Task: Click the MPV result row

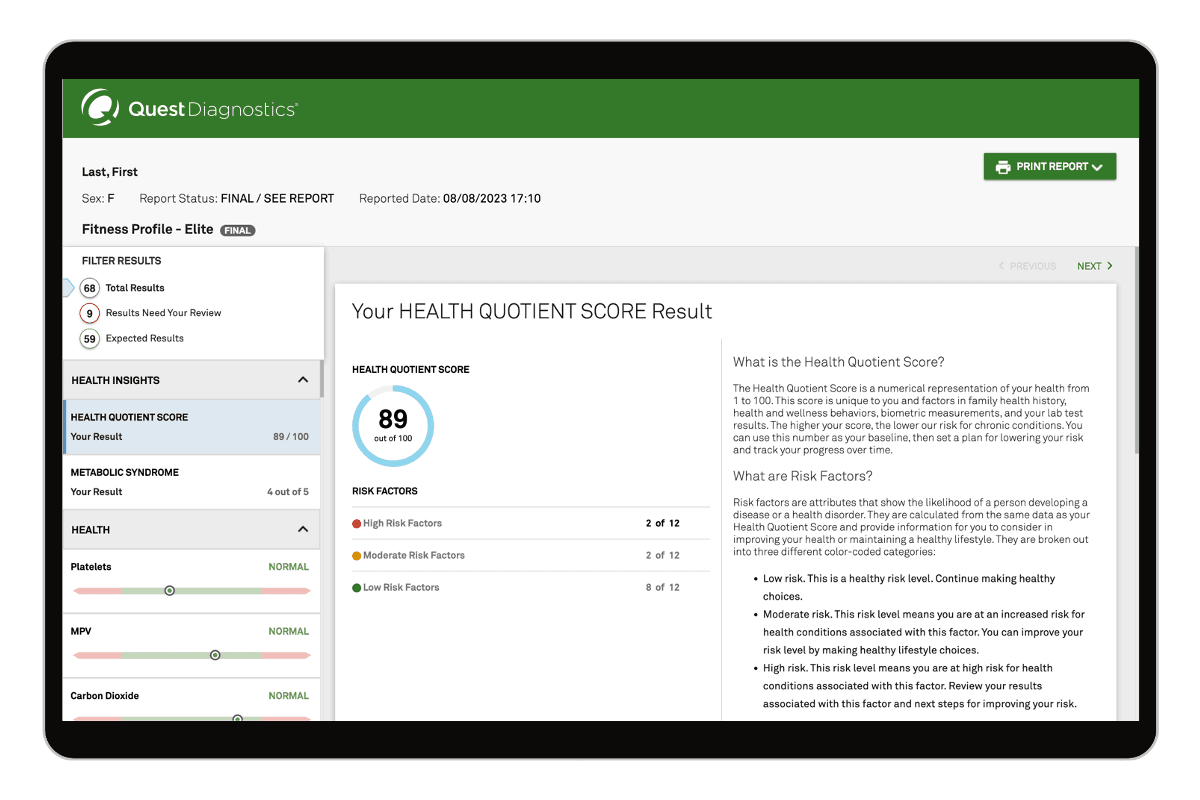Action: [x=190, y=643]
